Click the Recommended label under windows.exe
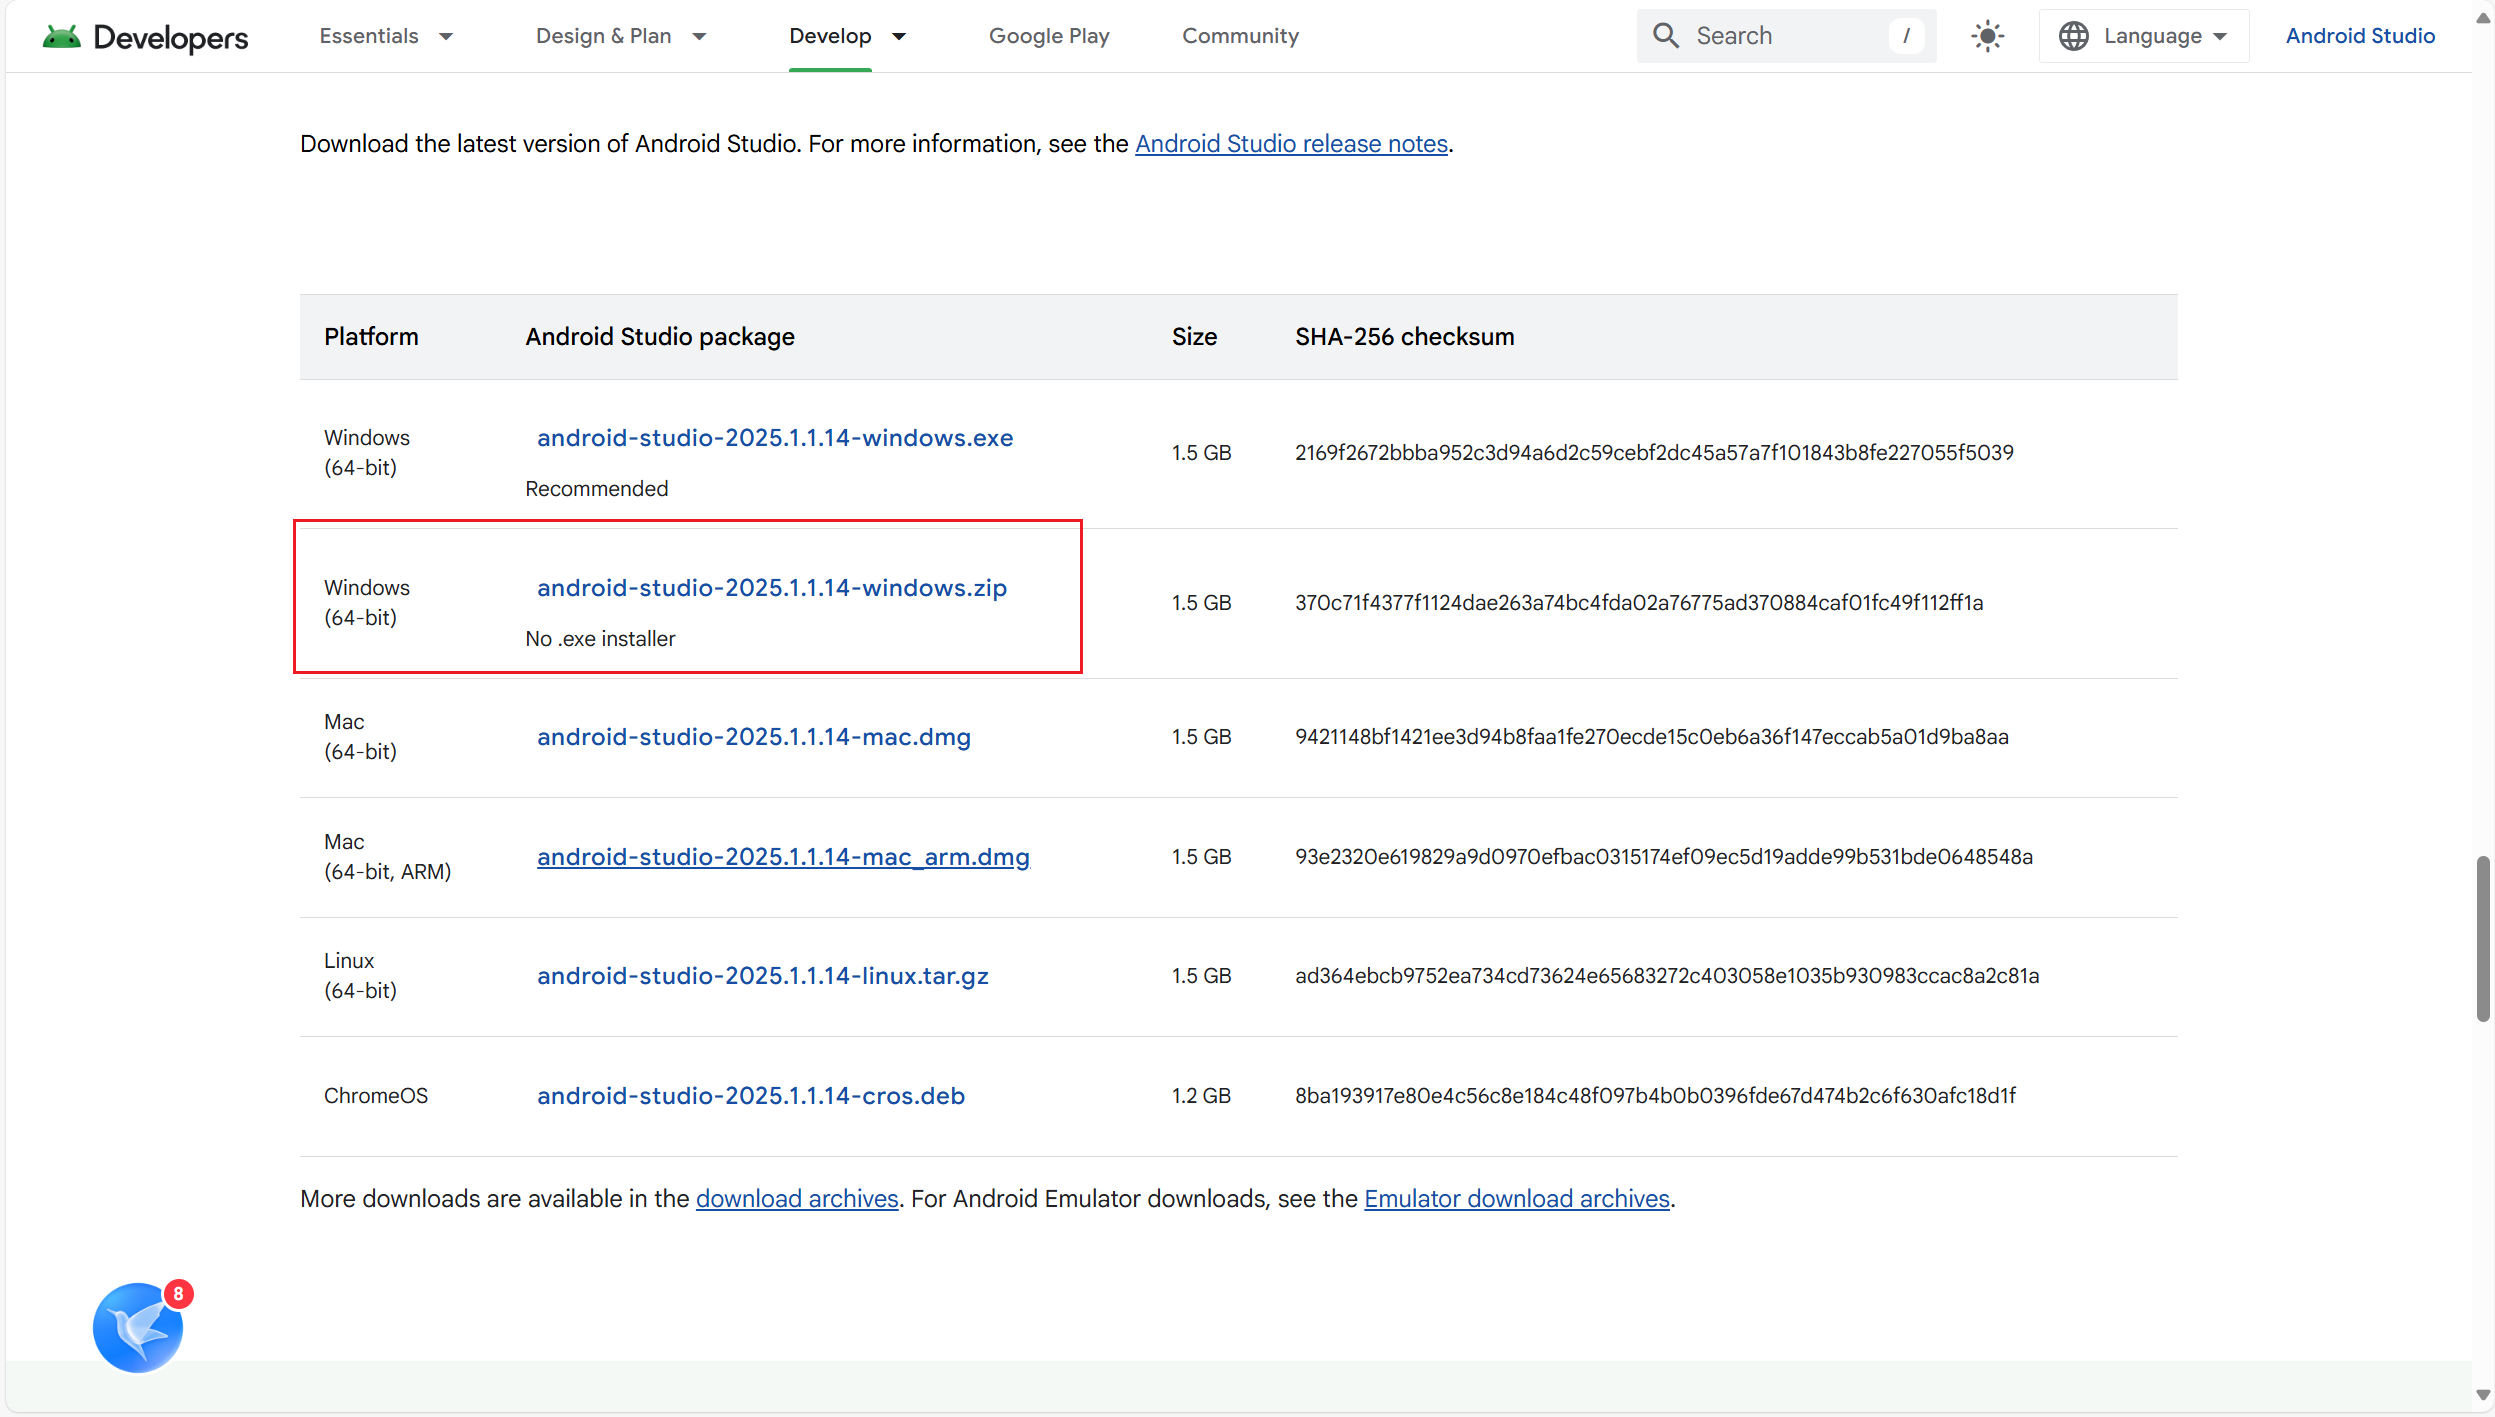Screen dimensions: 2495x1417 click(x=597, y=489)
